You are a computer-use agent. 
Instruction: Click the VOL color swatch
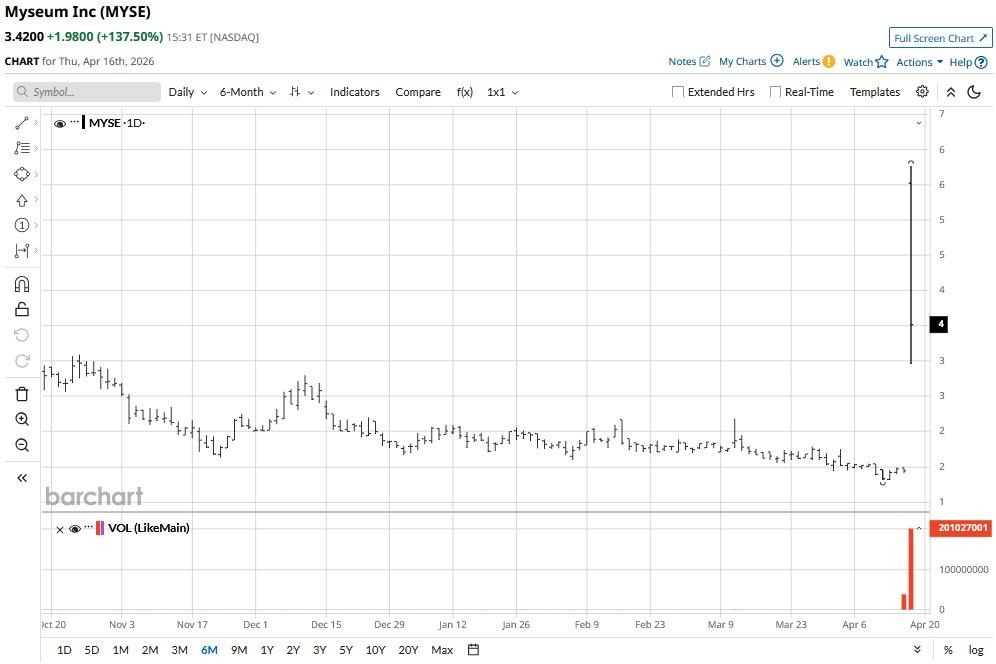[x=100, y=528]
